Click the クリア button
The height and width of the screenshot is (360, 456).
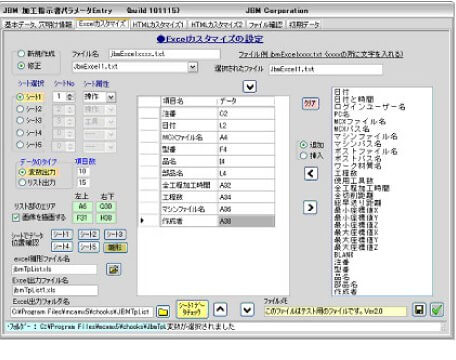click(x=310, y=104)
